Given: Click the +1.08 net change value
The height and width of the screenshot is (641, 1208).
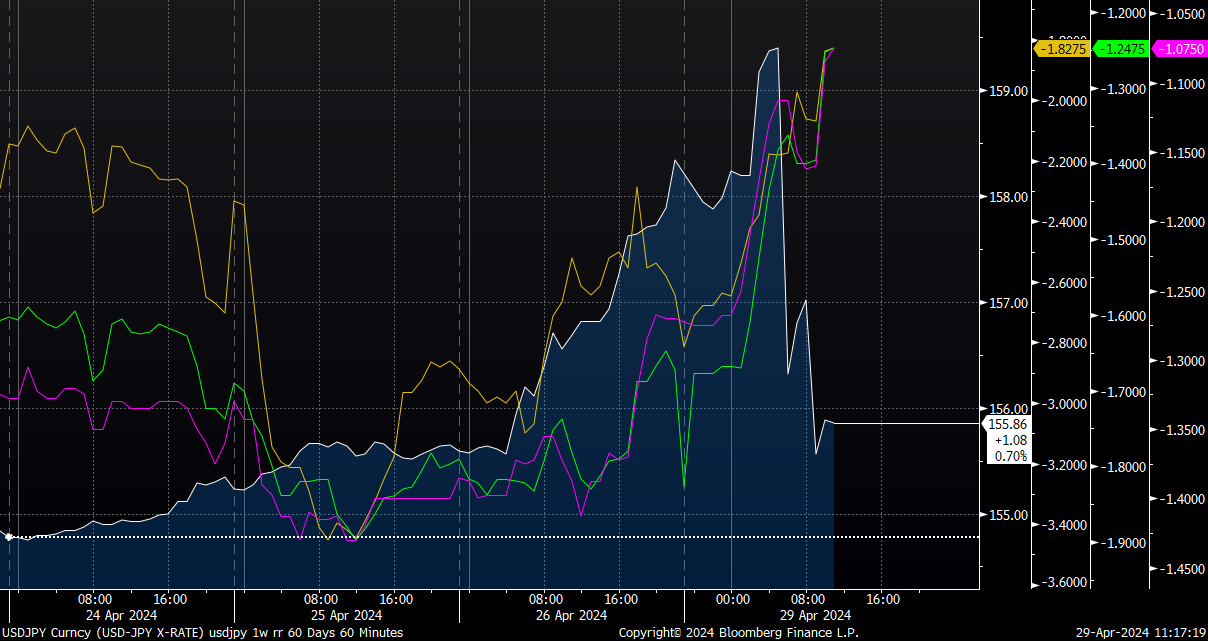Looking at the screenshot, I should pos(1011,440).
